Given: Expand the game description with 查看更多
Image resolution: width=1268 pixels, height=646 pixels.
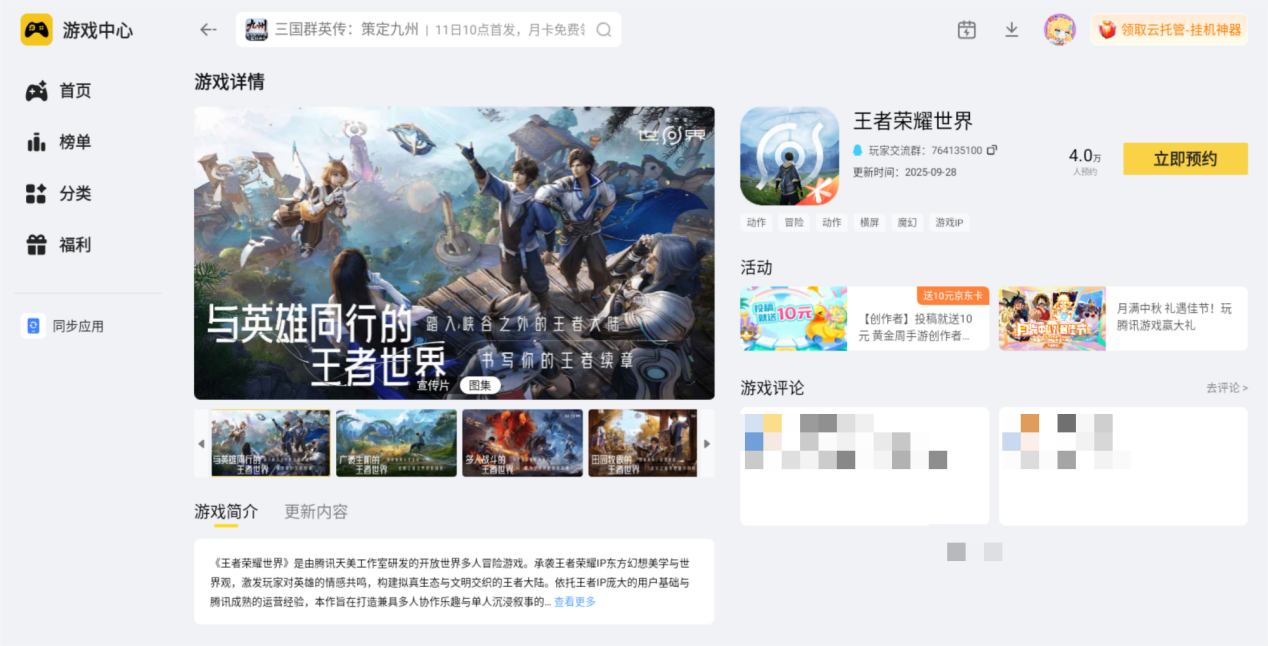Looking at the screenshot, I should [574, 601].
